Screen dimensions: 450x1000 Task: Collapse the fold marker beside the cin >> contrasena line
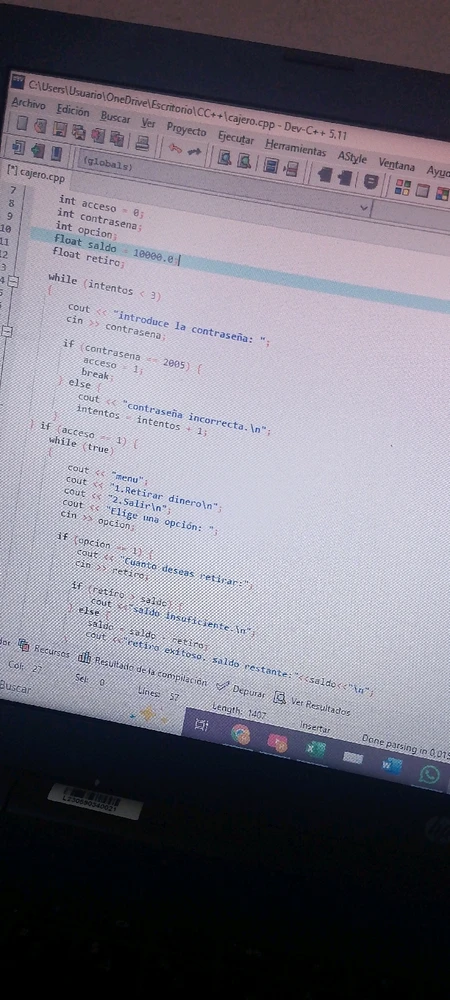[x=8, y=331]
